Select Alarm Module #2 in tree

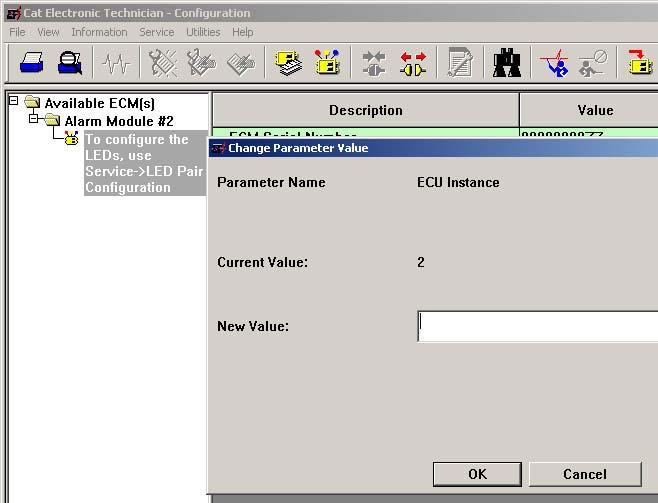coord(119,121)
